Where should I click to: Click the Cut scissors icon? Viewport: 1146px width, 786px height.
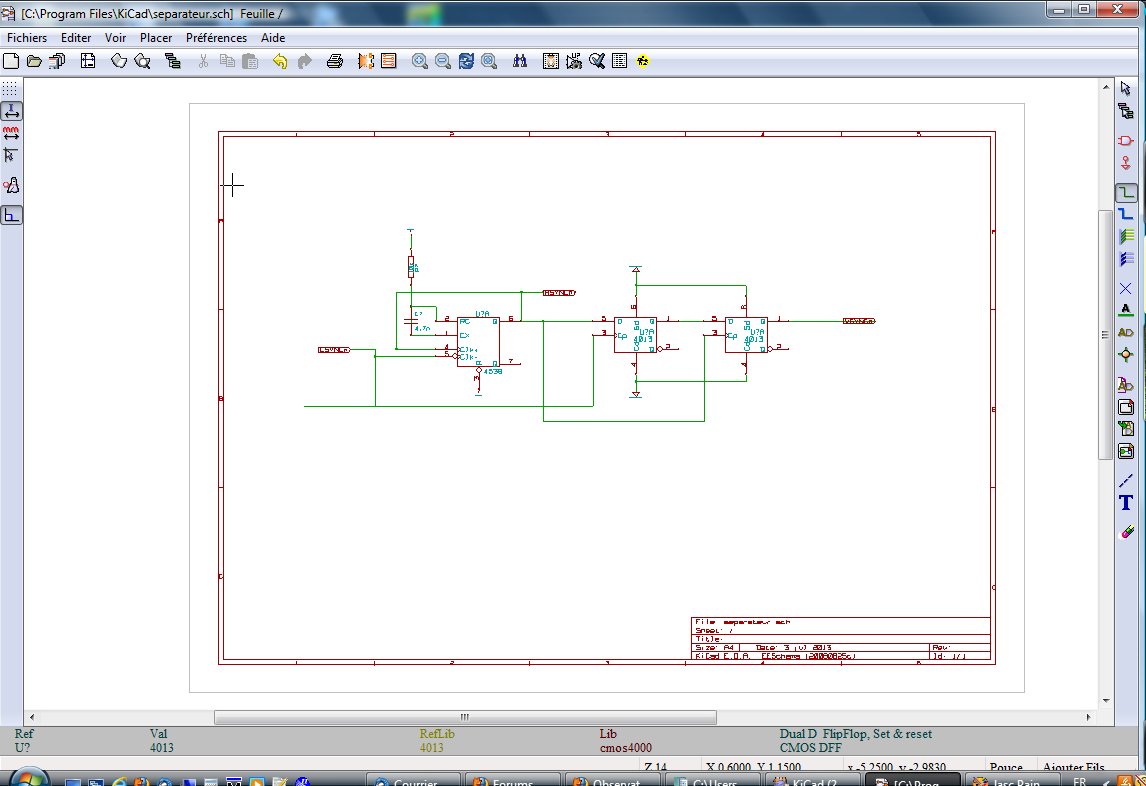[203, 61]
